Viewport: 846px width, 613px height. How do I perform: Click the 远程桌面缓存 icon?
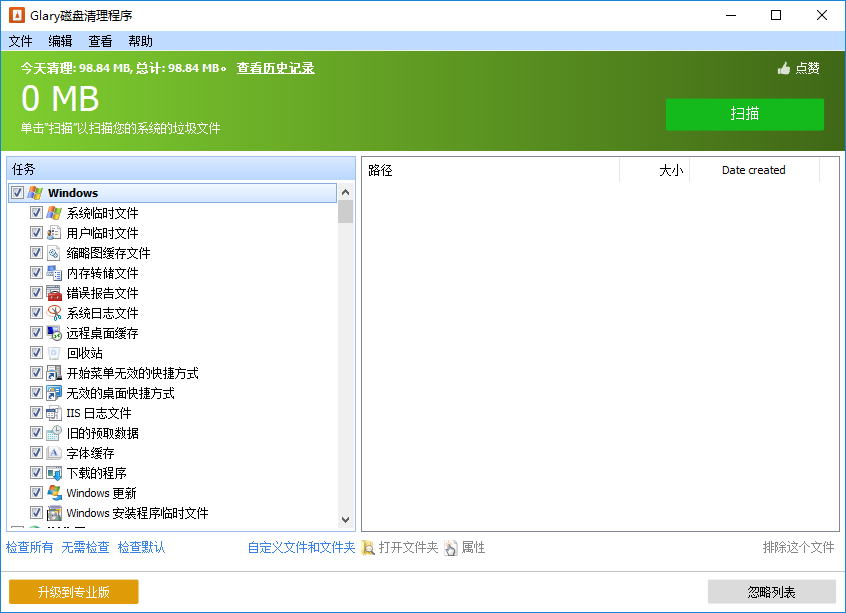54,332
